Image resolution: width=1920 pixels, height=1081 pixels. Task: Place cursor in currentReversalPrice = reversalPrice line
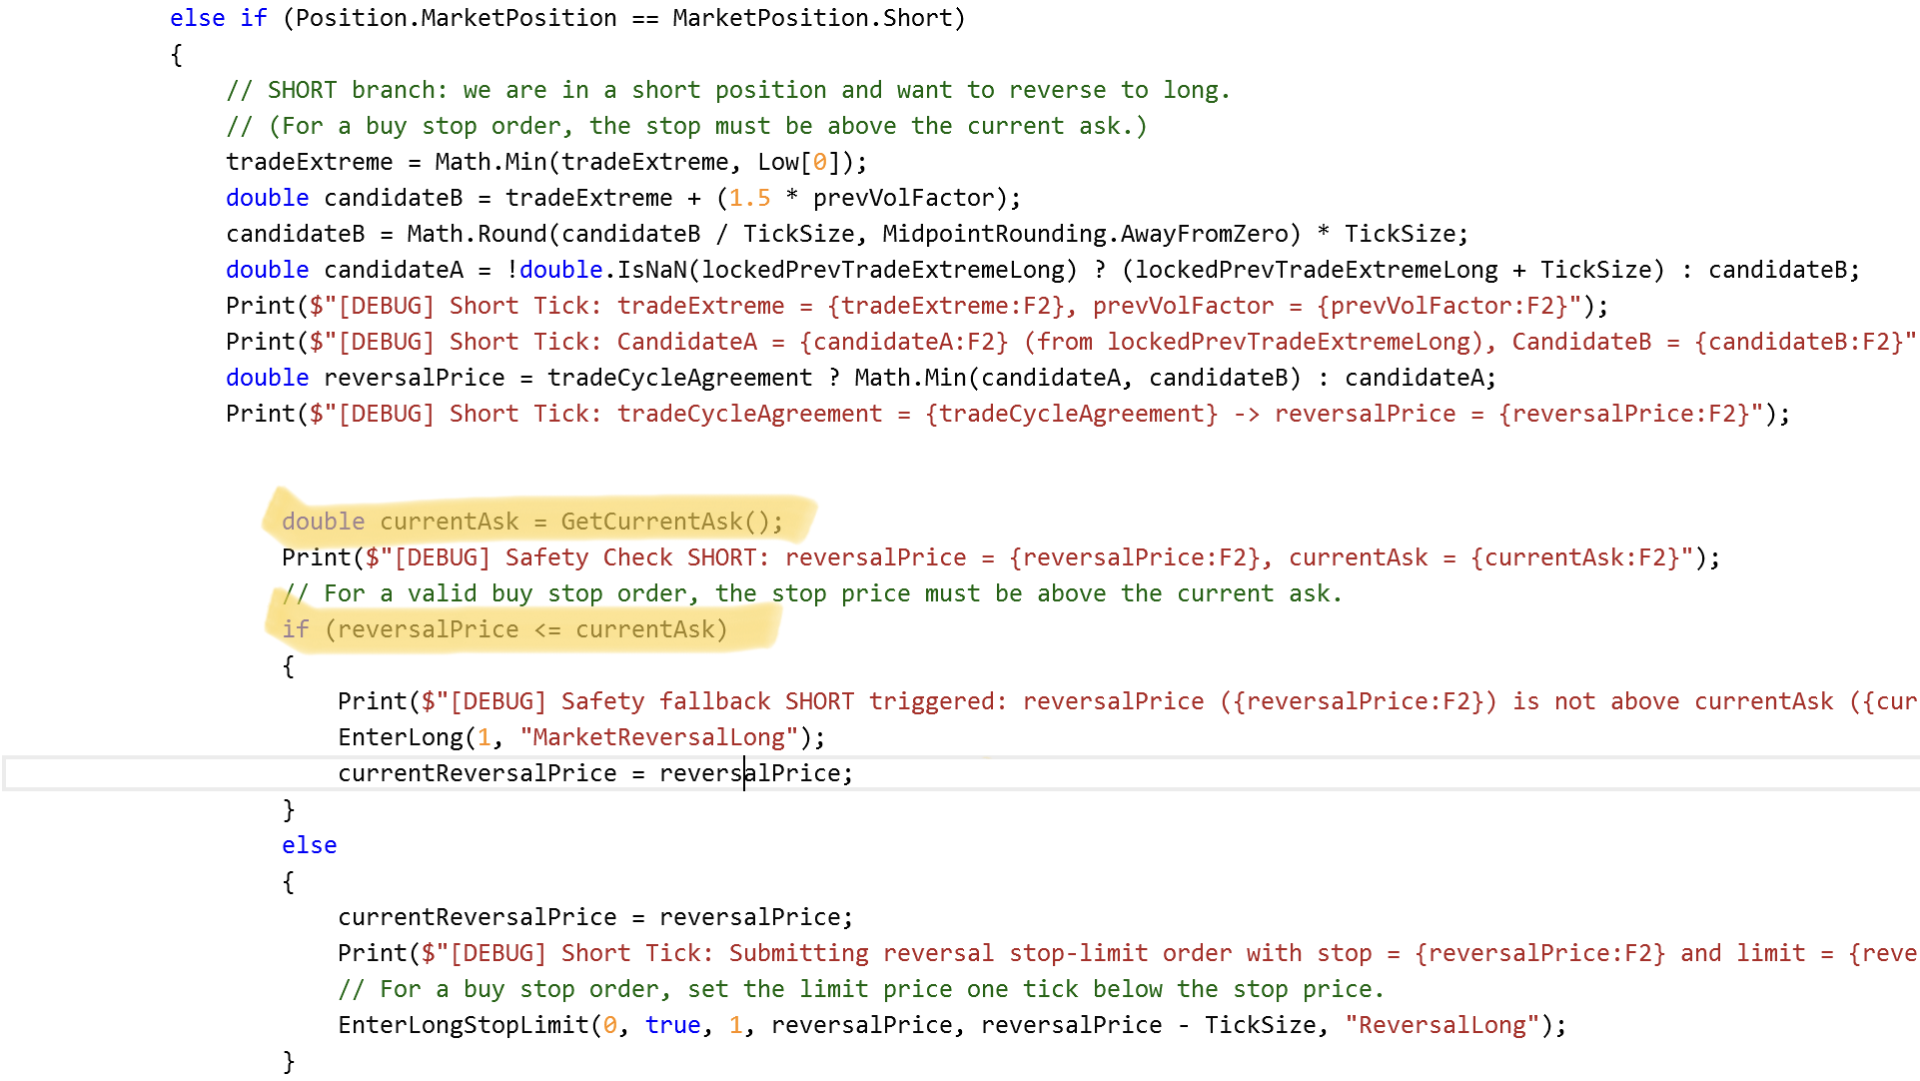595,773
